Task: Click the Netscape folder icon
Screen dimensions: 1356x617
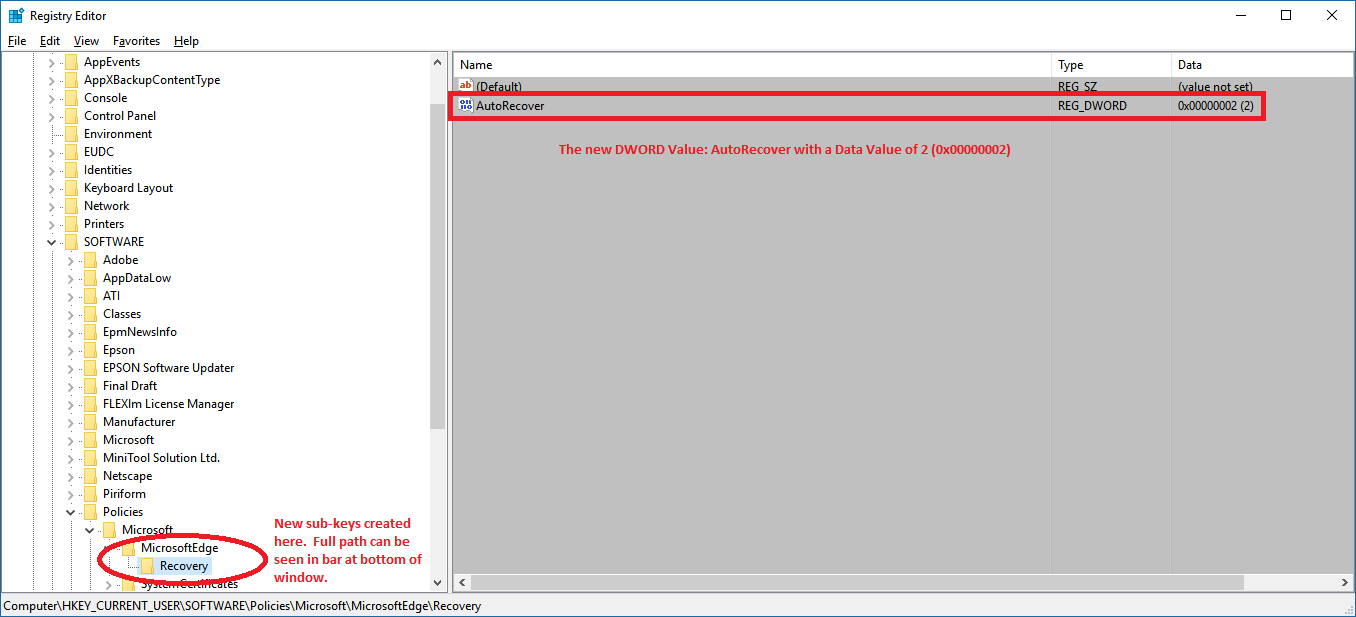Action: coord(90,476)
